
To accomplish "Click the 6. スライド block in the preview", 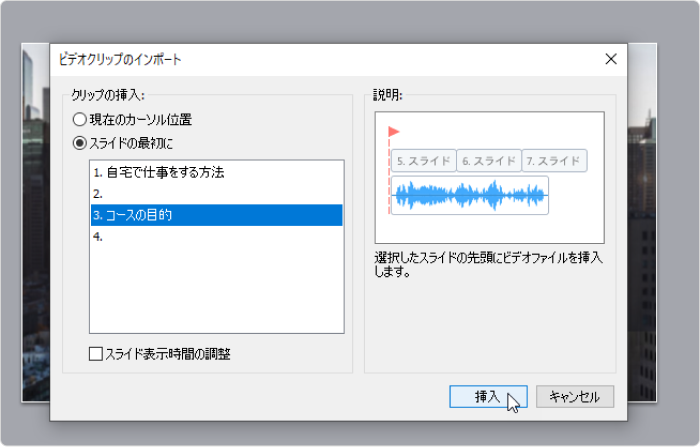I will pos(489,161).
